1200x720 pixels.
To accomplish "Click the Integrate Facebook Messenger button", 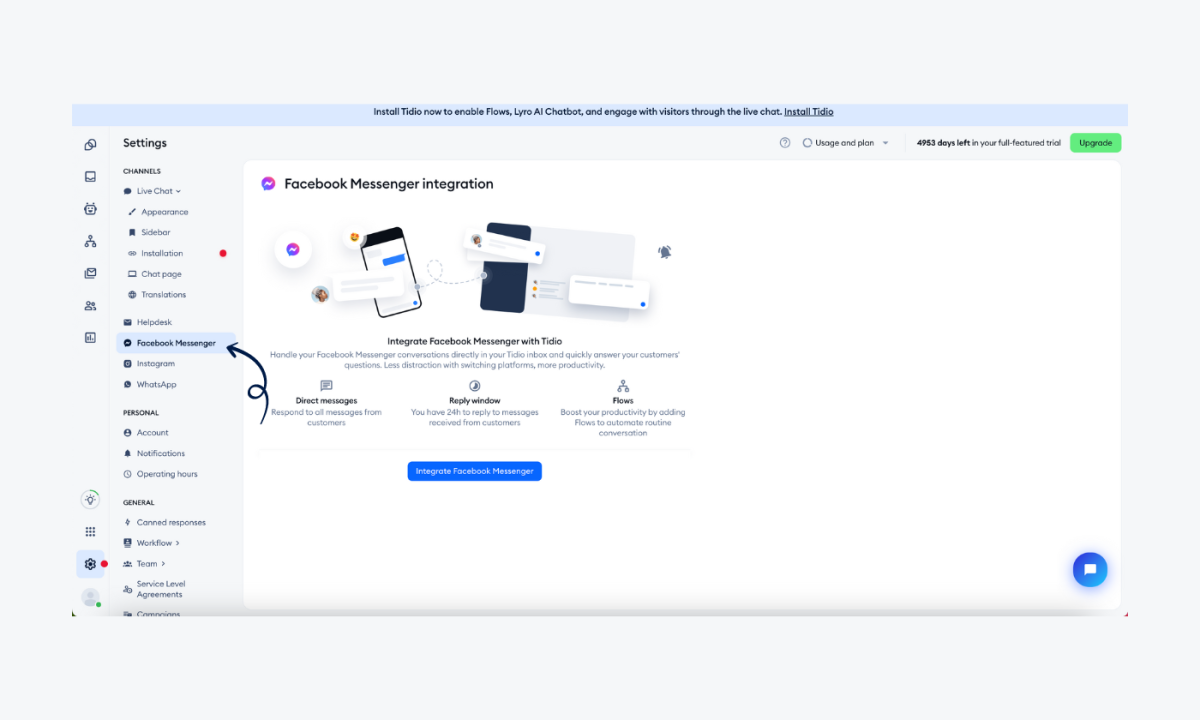I will pos(474,471).
